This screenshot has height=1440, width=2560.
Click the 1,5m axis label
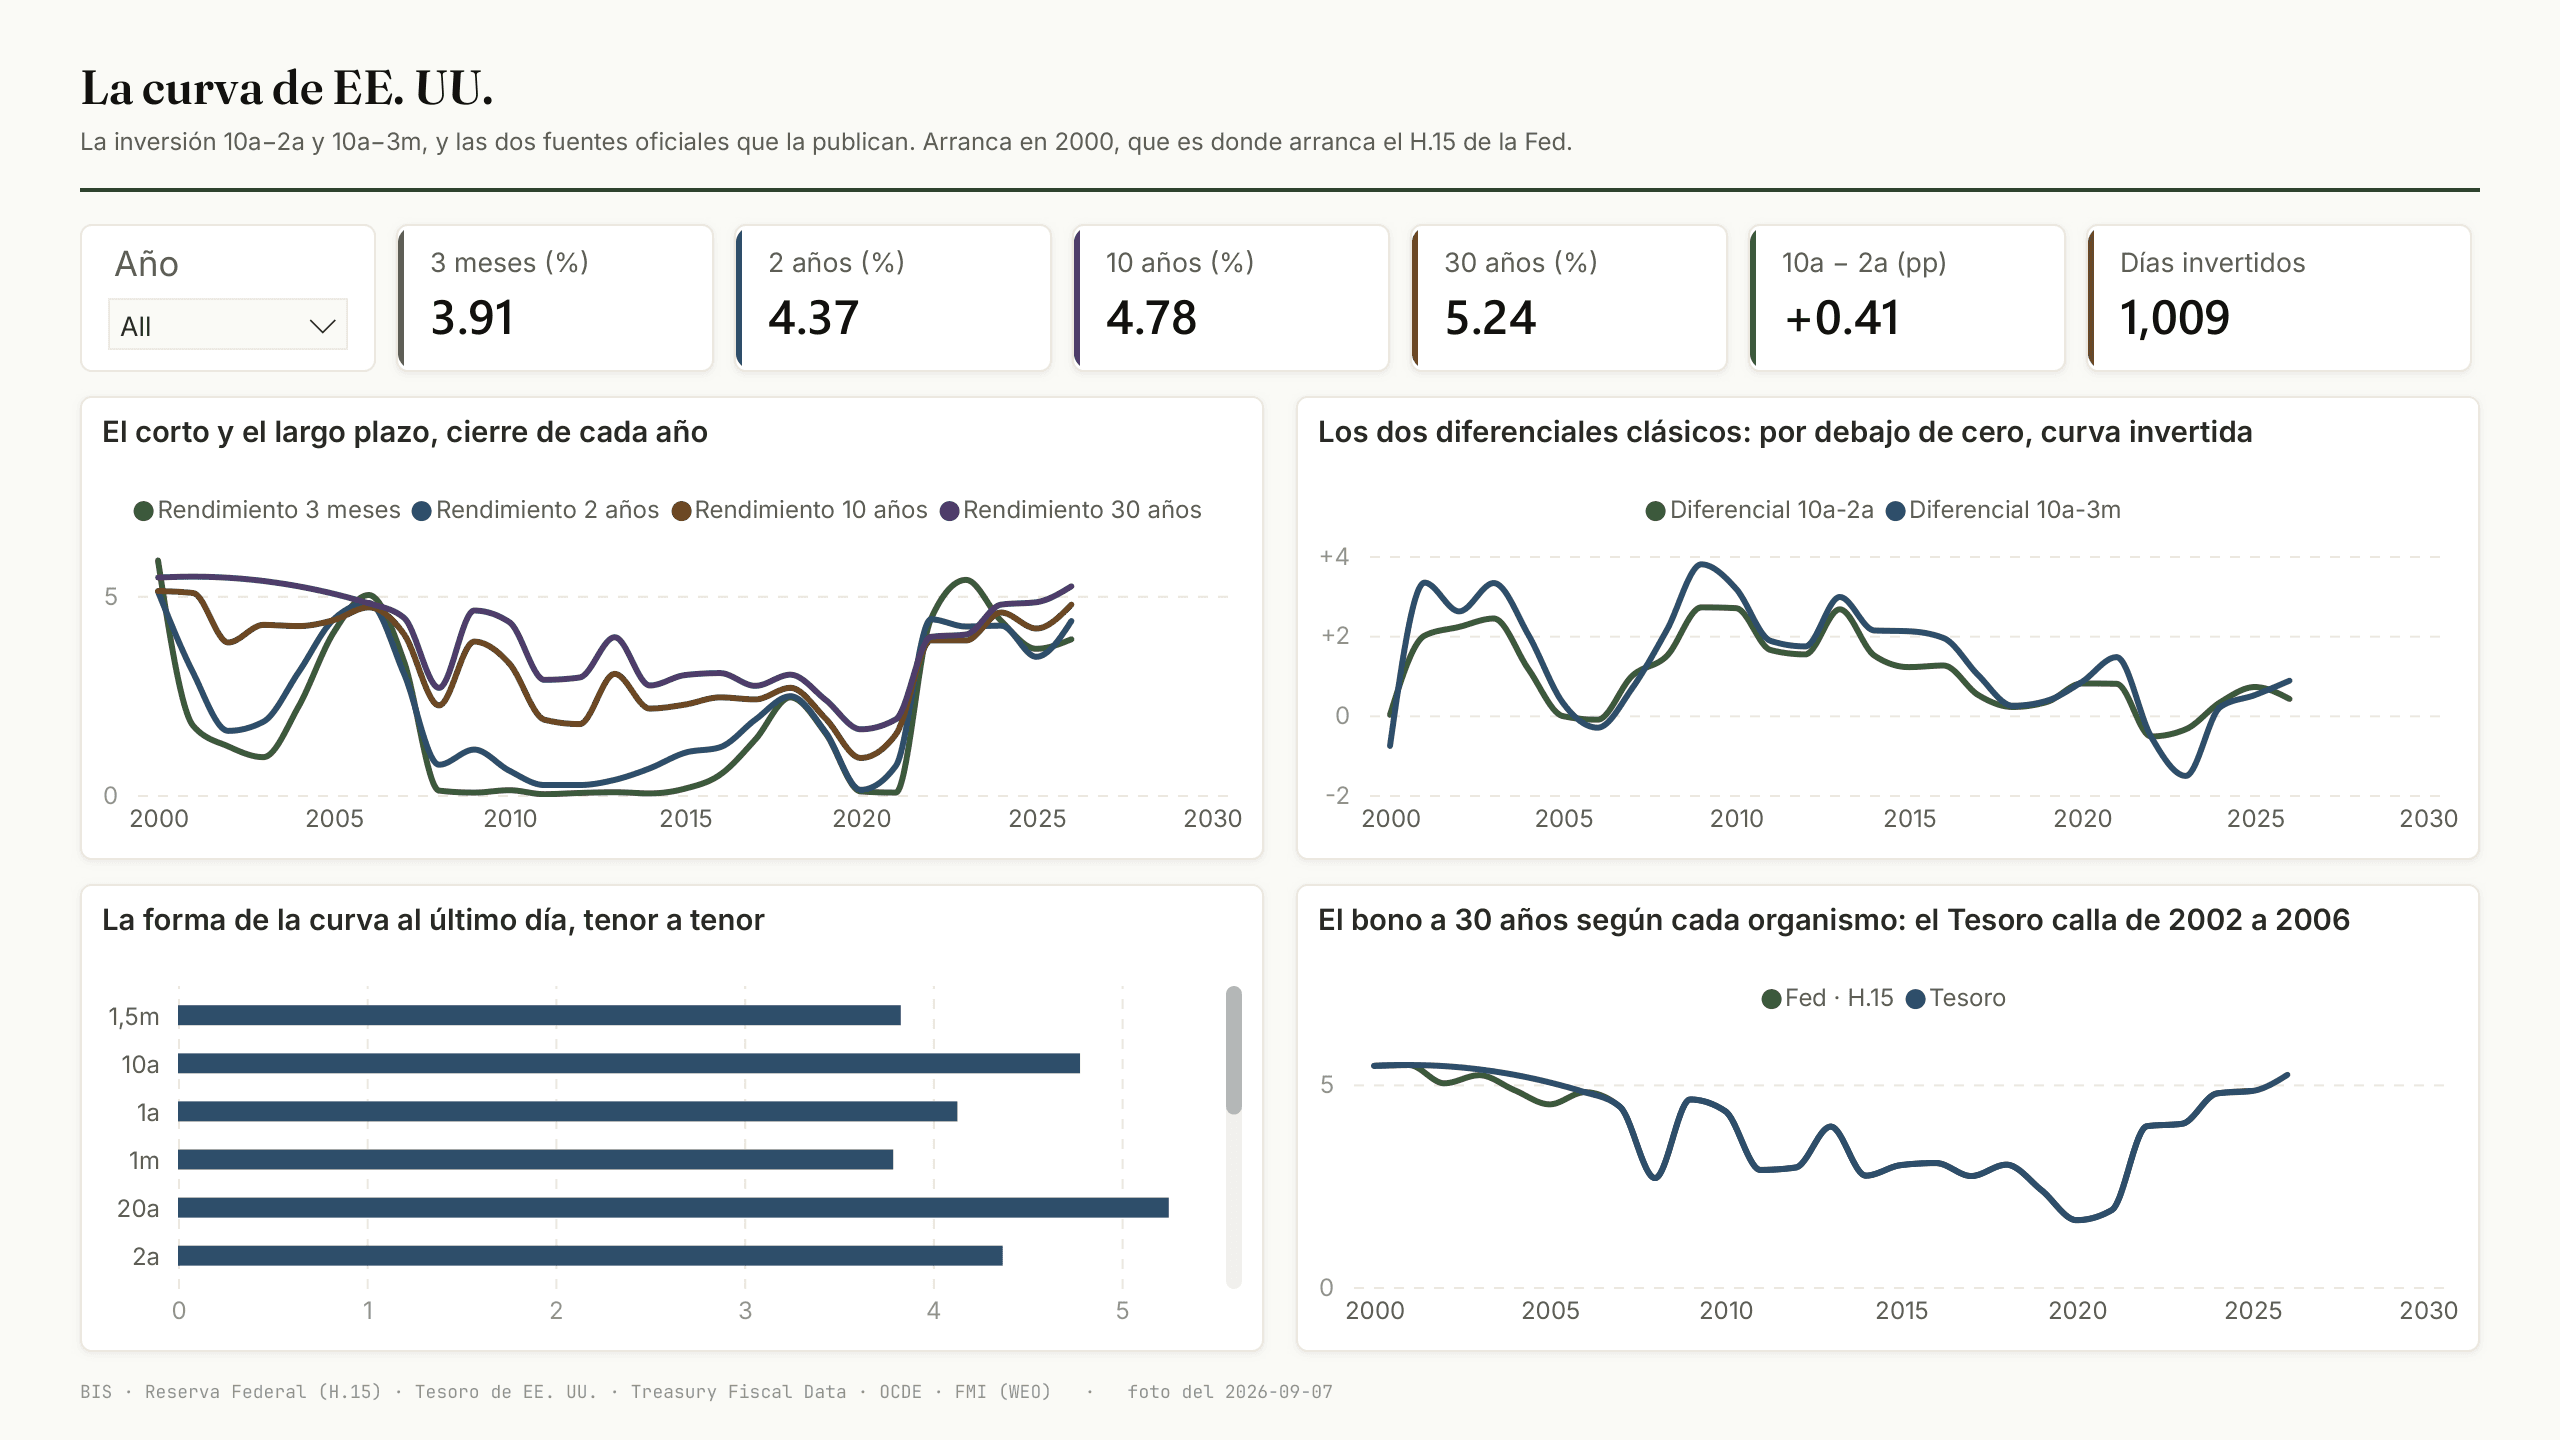click(134, 1017)
